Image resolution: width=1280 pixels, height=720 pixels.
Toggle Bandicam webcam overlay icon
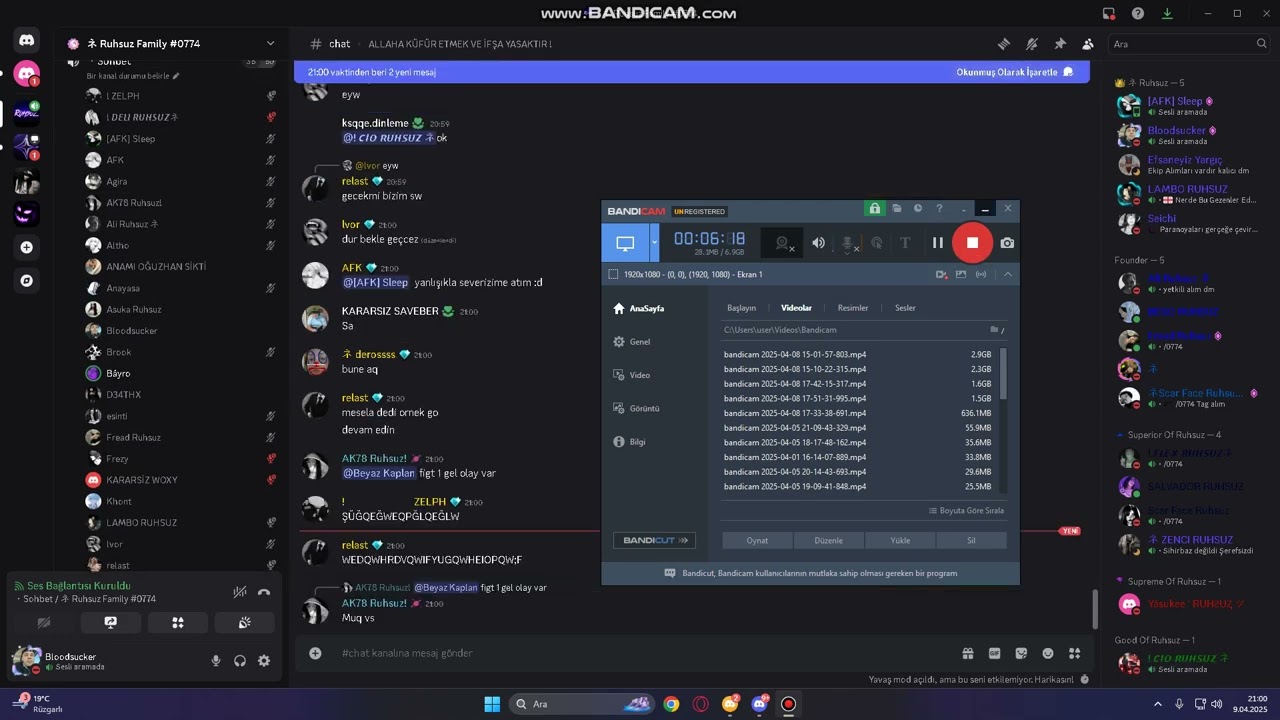click(783, 243)
